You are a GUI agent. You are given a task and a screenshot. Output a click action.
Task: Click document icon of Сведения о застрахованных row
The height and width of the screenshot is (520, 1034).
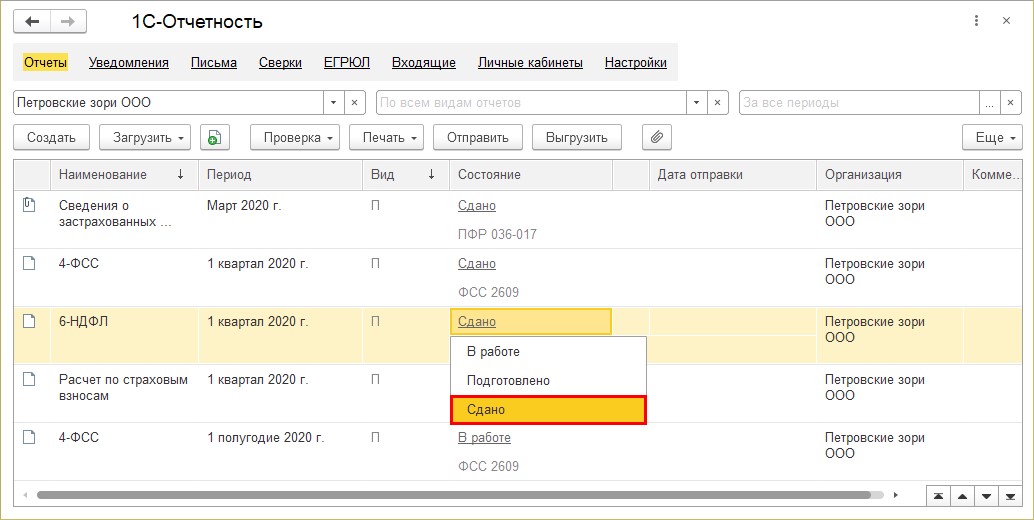click(x=29, y=205)
